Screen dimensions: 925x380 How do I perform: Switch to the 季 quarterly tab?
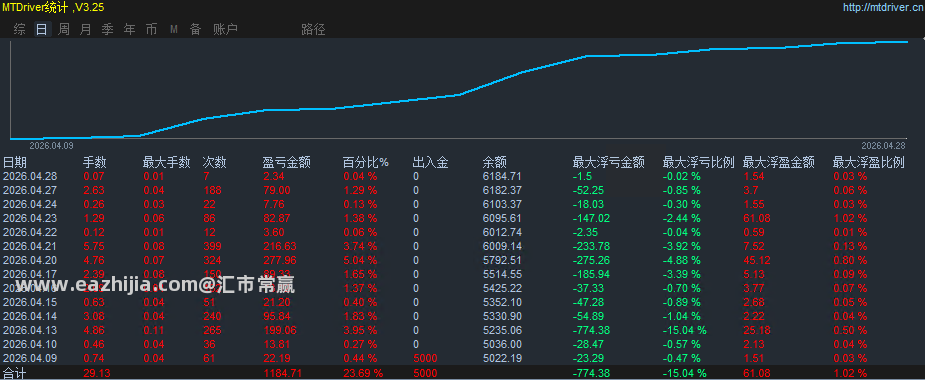[x=107, y=30]
